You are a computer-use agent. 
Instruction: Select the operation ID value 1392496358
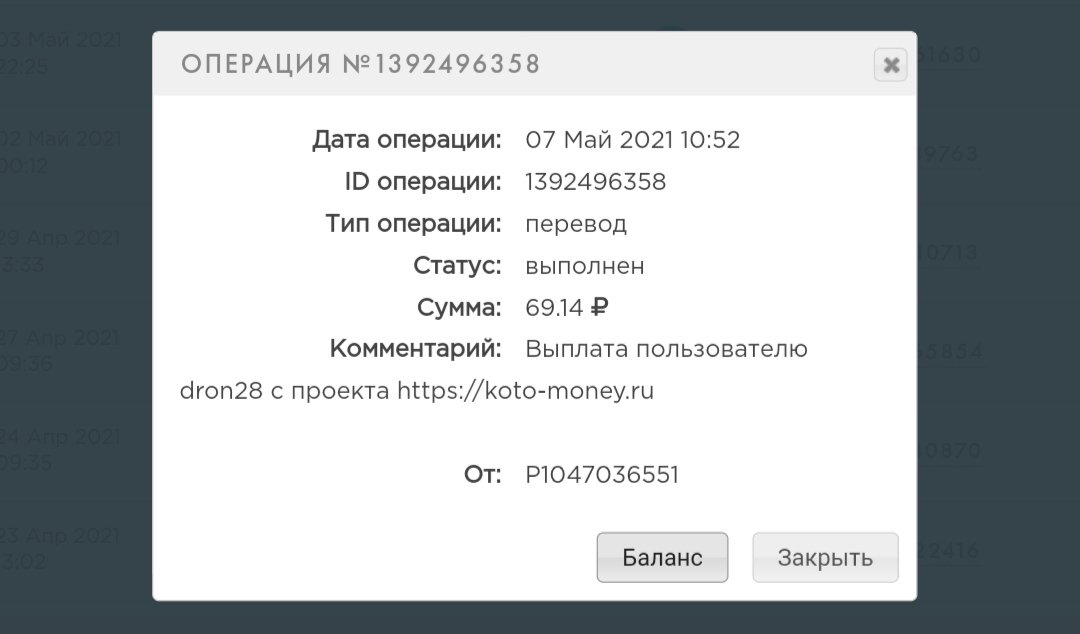click(x=595, y=182)
